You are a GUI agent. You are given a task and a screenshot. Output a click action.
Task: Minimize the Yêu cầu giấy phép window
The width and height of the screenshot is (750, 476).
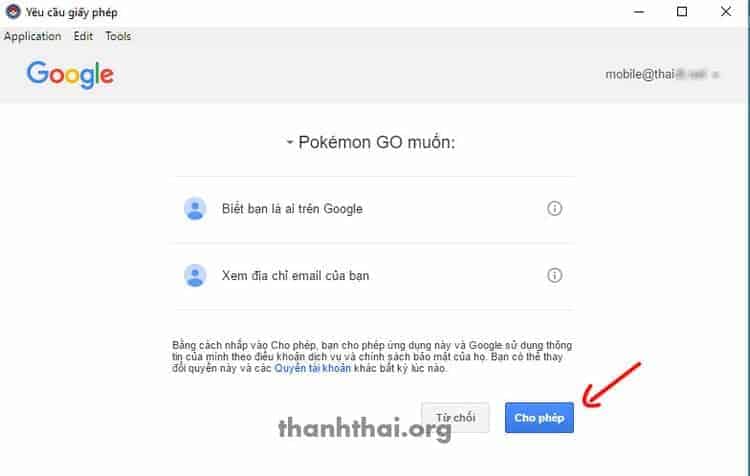(639, 12)
